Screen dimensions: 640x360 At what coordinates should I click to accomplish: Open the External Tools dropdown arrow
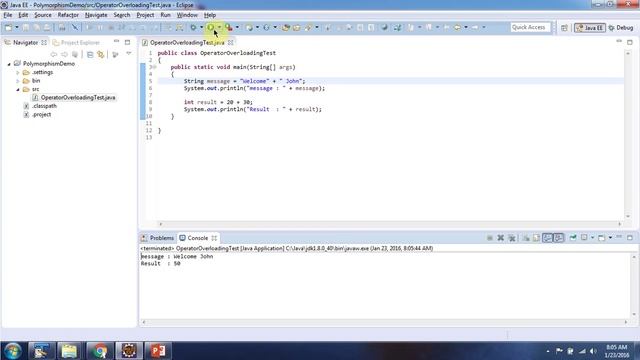click(x=237, y=27)
